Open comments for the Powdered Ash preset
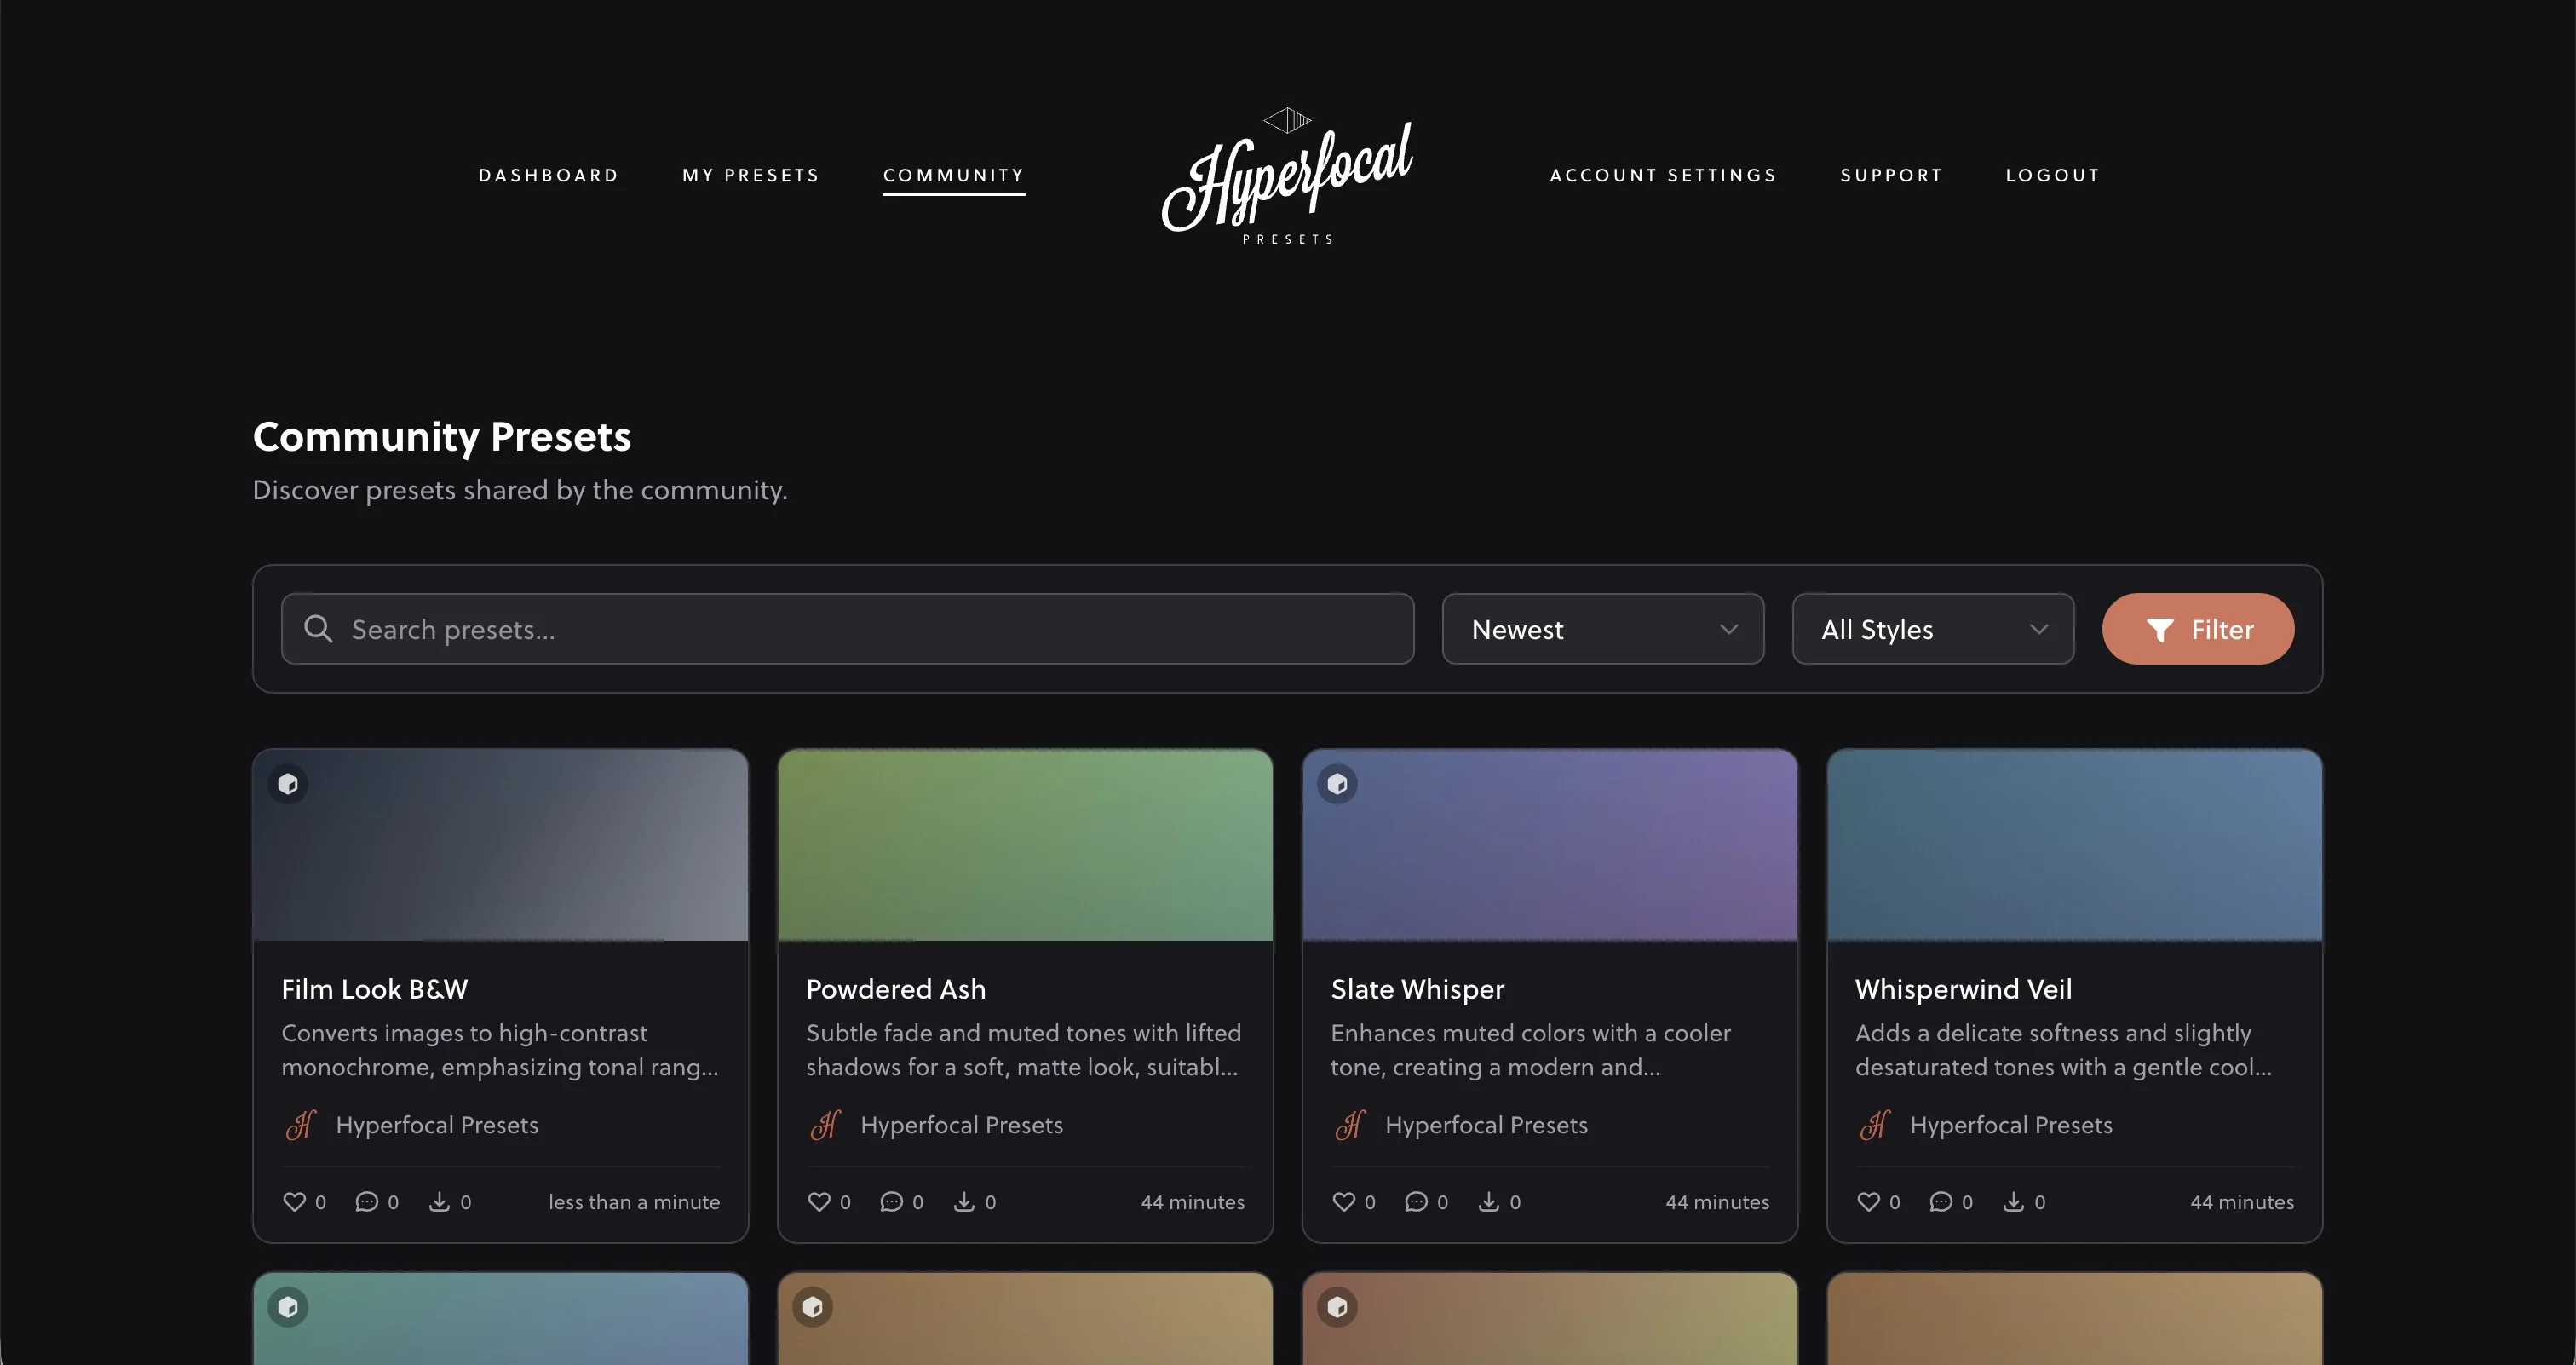2576x1365 pixels. coord(891,1201)
